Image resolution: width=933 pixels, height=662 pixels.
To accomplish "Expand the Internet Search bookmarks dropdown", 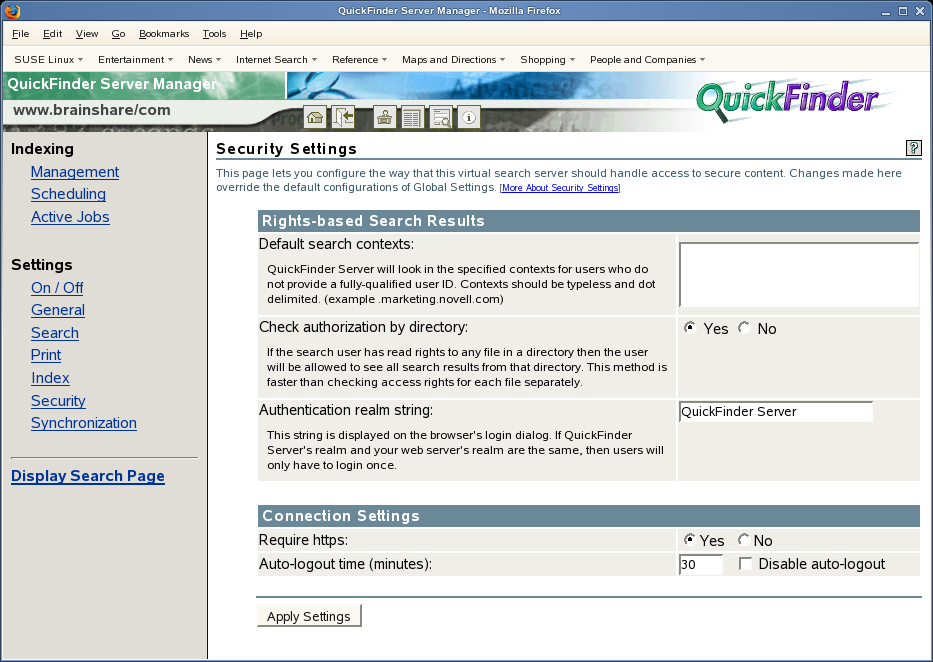I will 277,59.
